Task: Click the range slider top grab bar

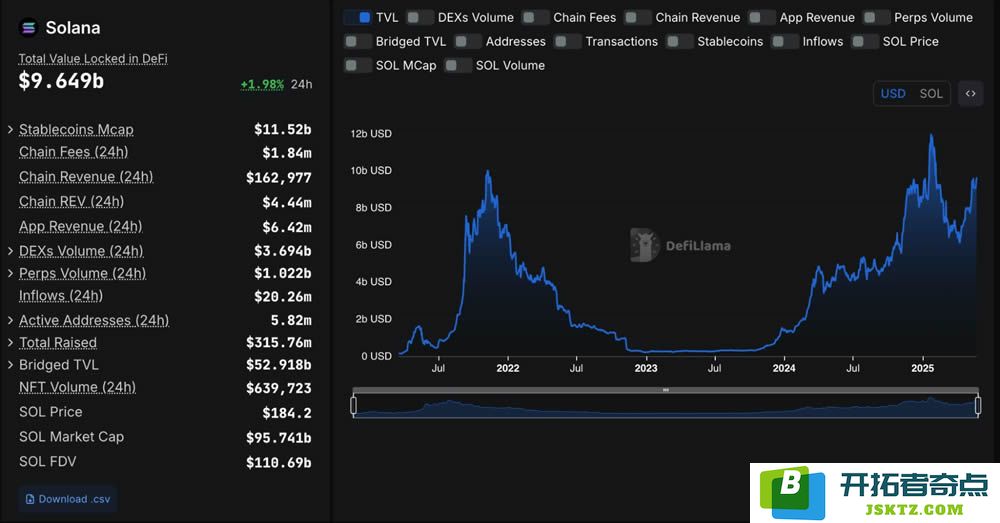Action: [x=665, y=390]
